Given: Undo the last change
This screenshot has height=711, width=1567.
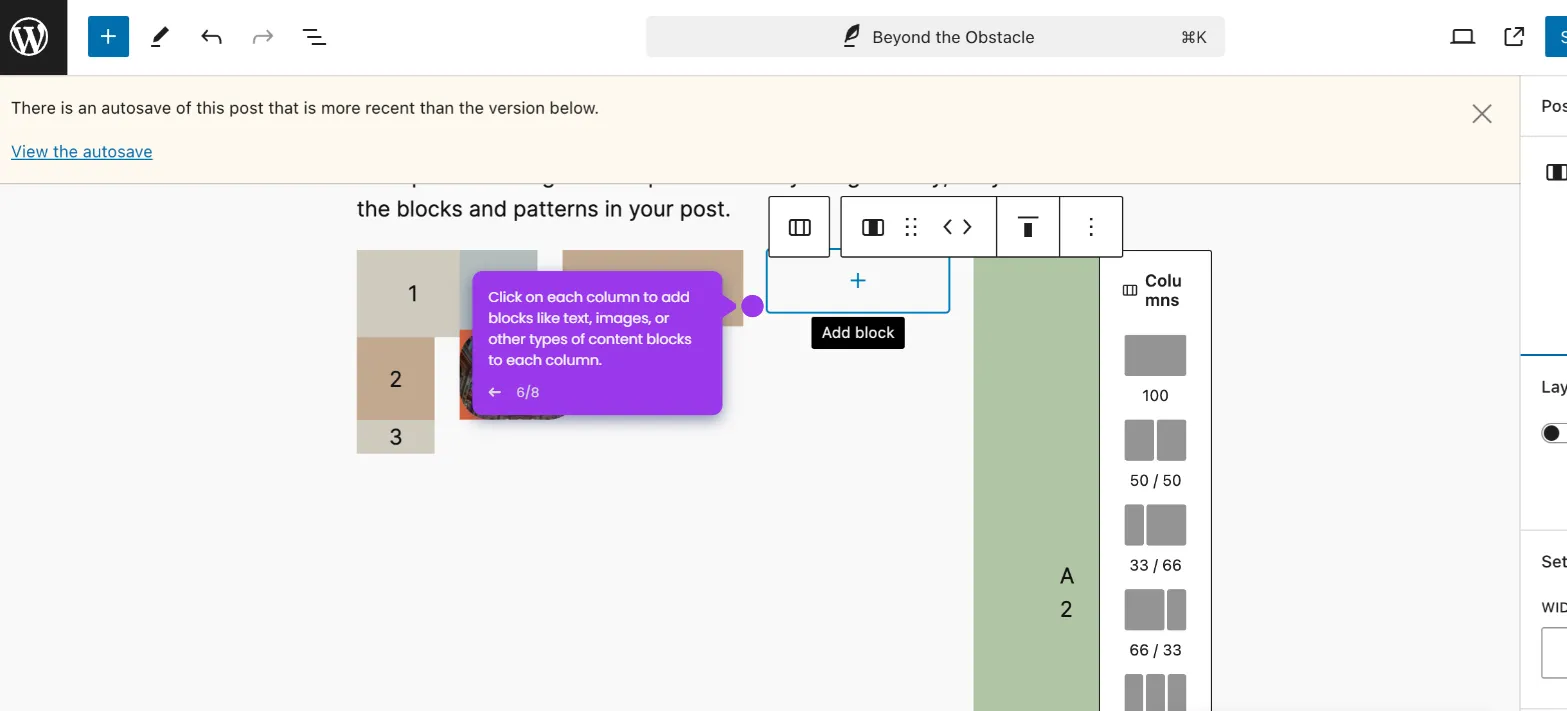Looking at the screenshot, I should 211,37.
